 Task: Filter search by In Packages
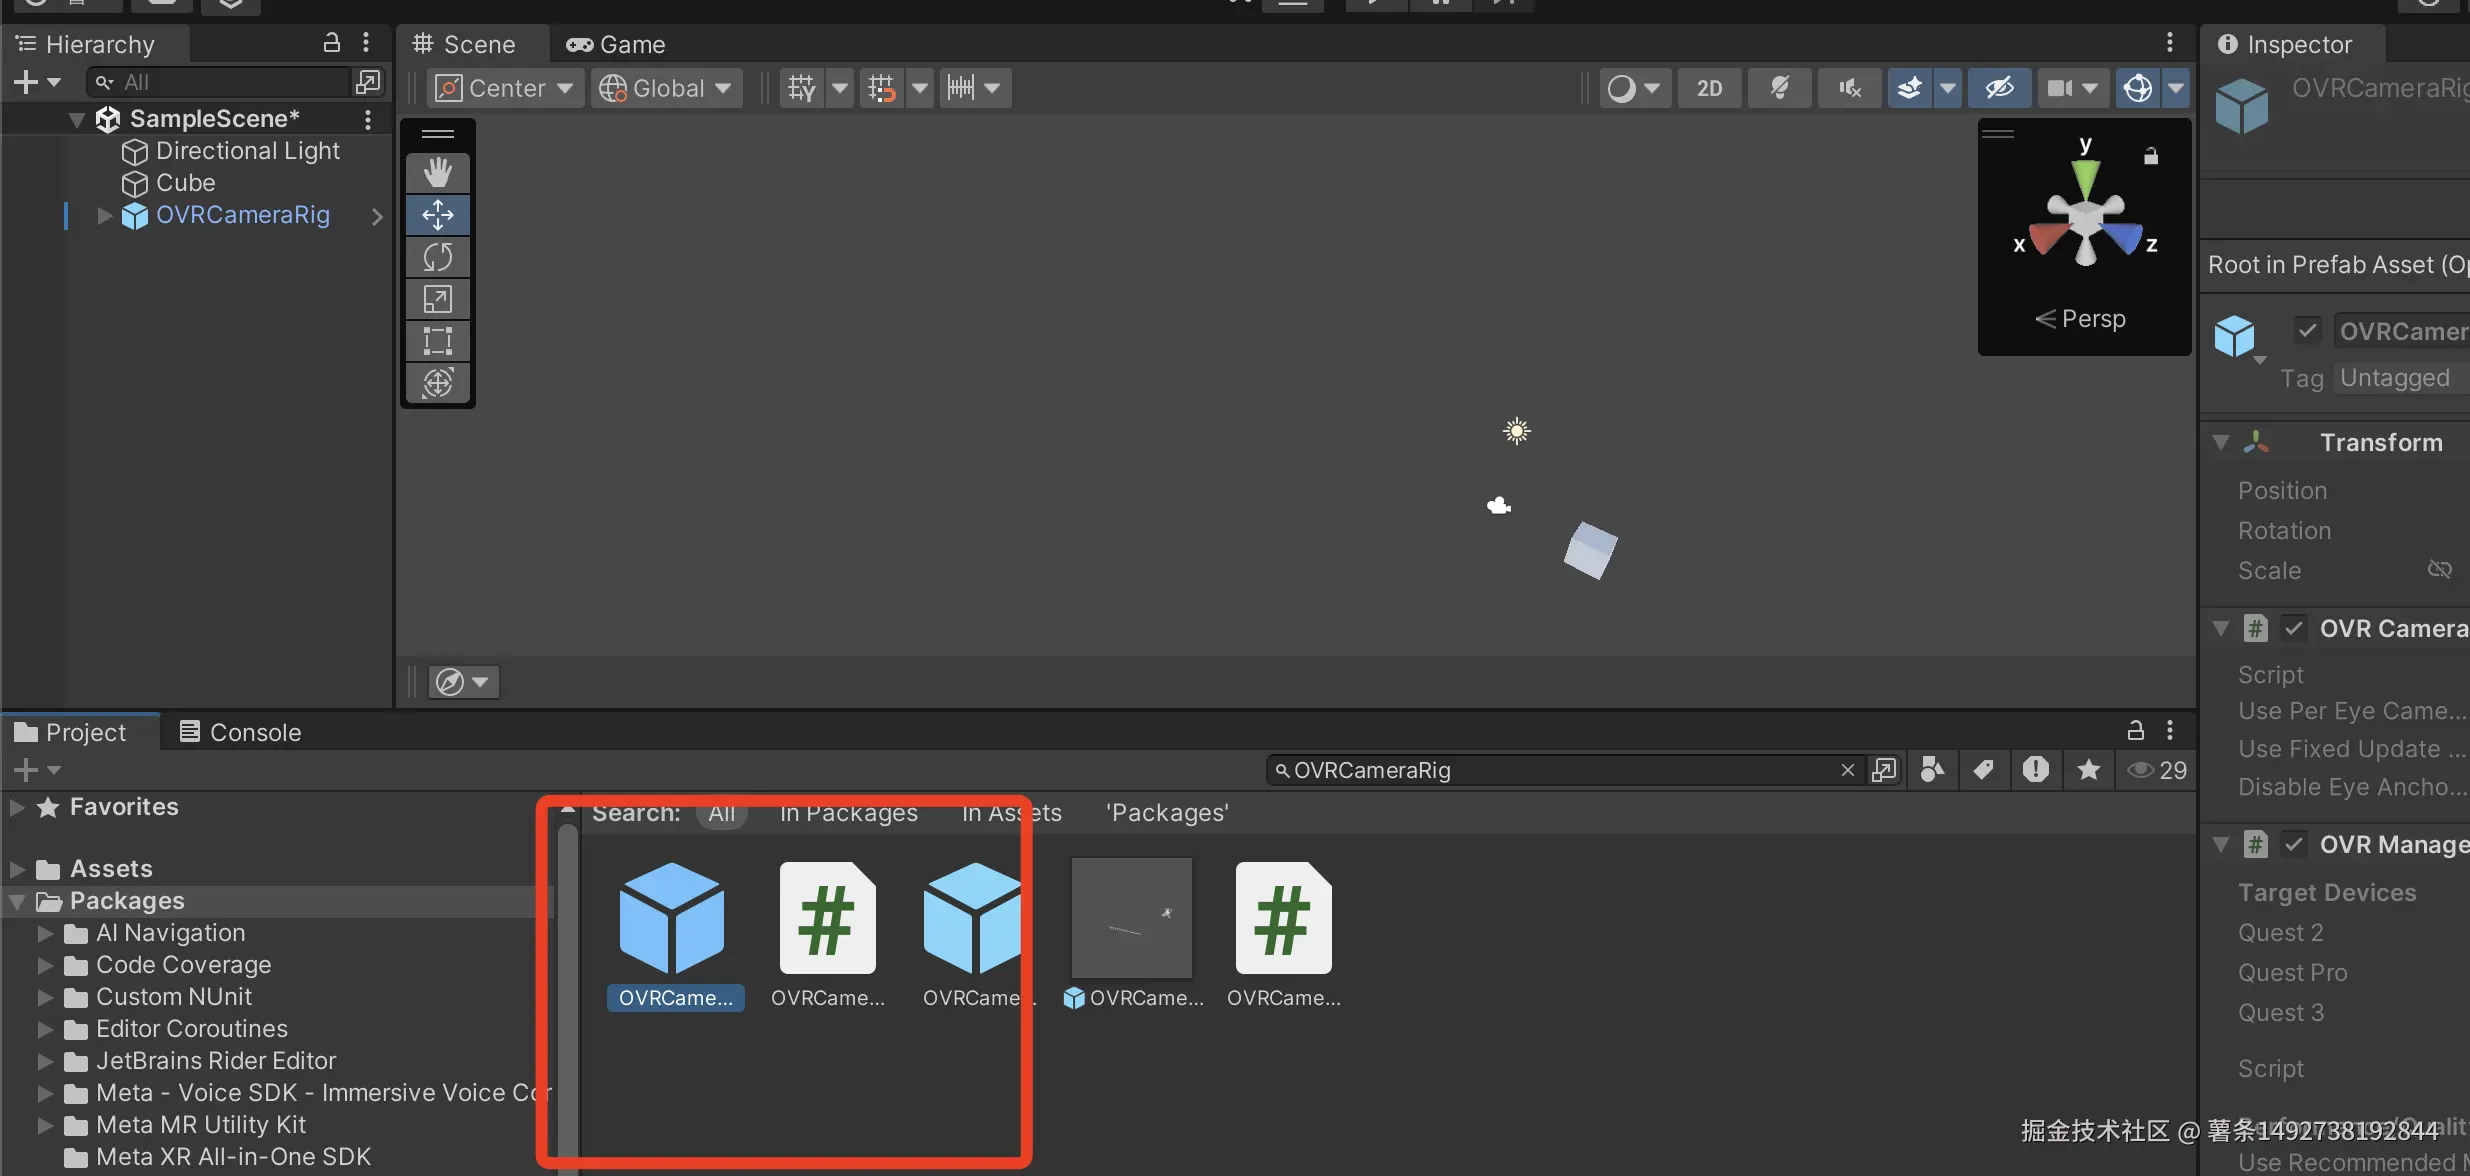click(848, 813)
